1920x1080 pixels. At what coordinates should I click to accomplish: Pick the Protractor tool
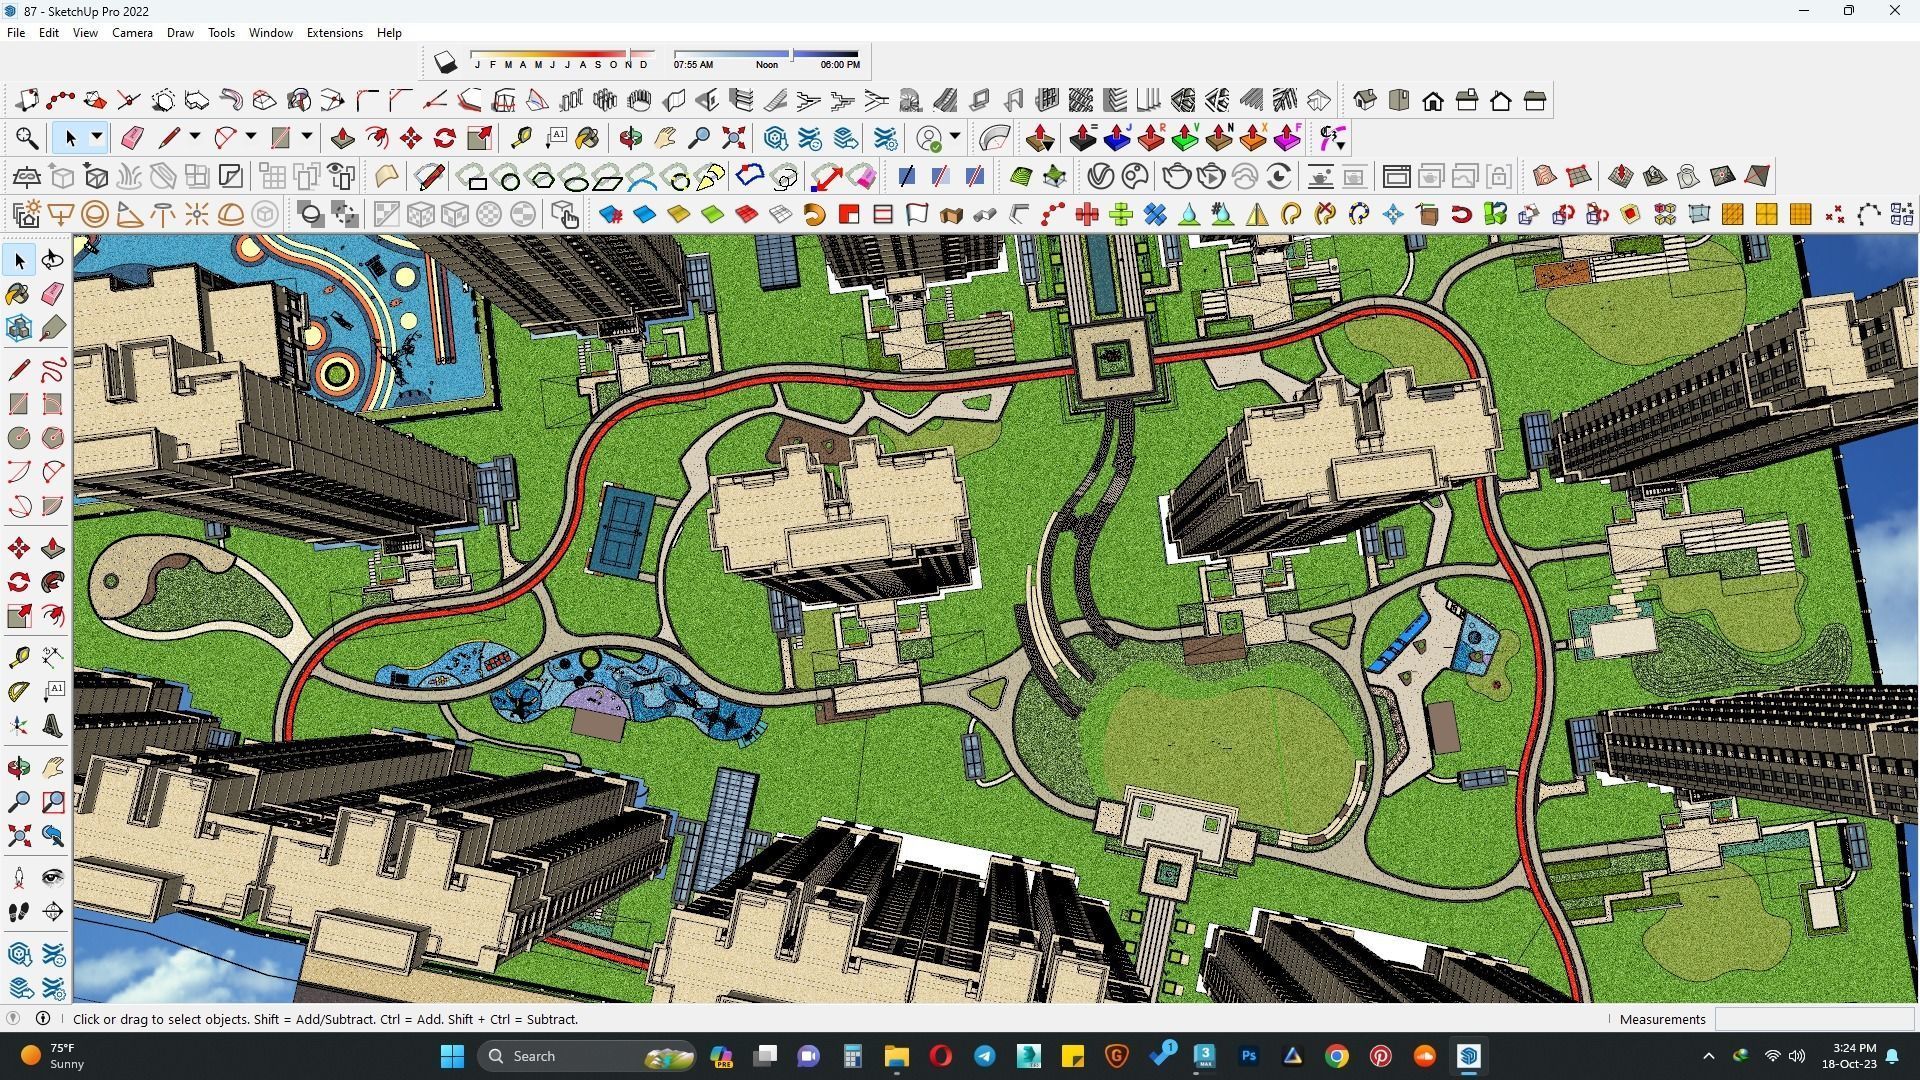pos(19,691)
